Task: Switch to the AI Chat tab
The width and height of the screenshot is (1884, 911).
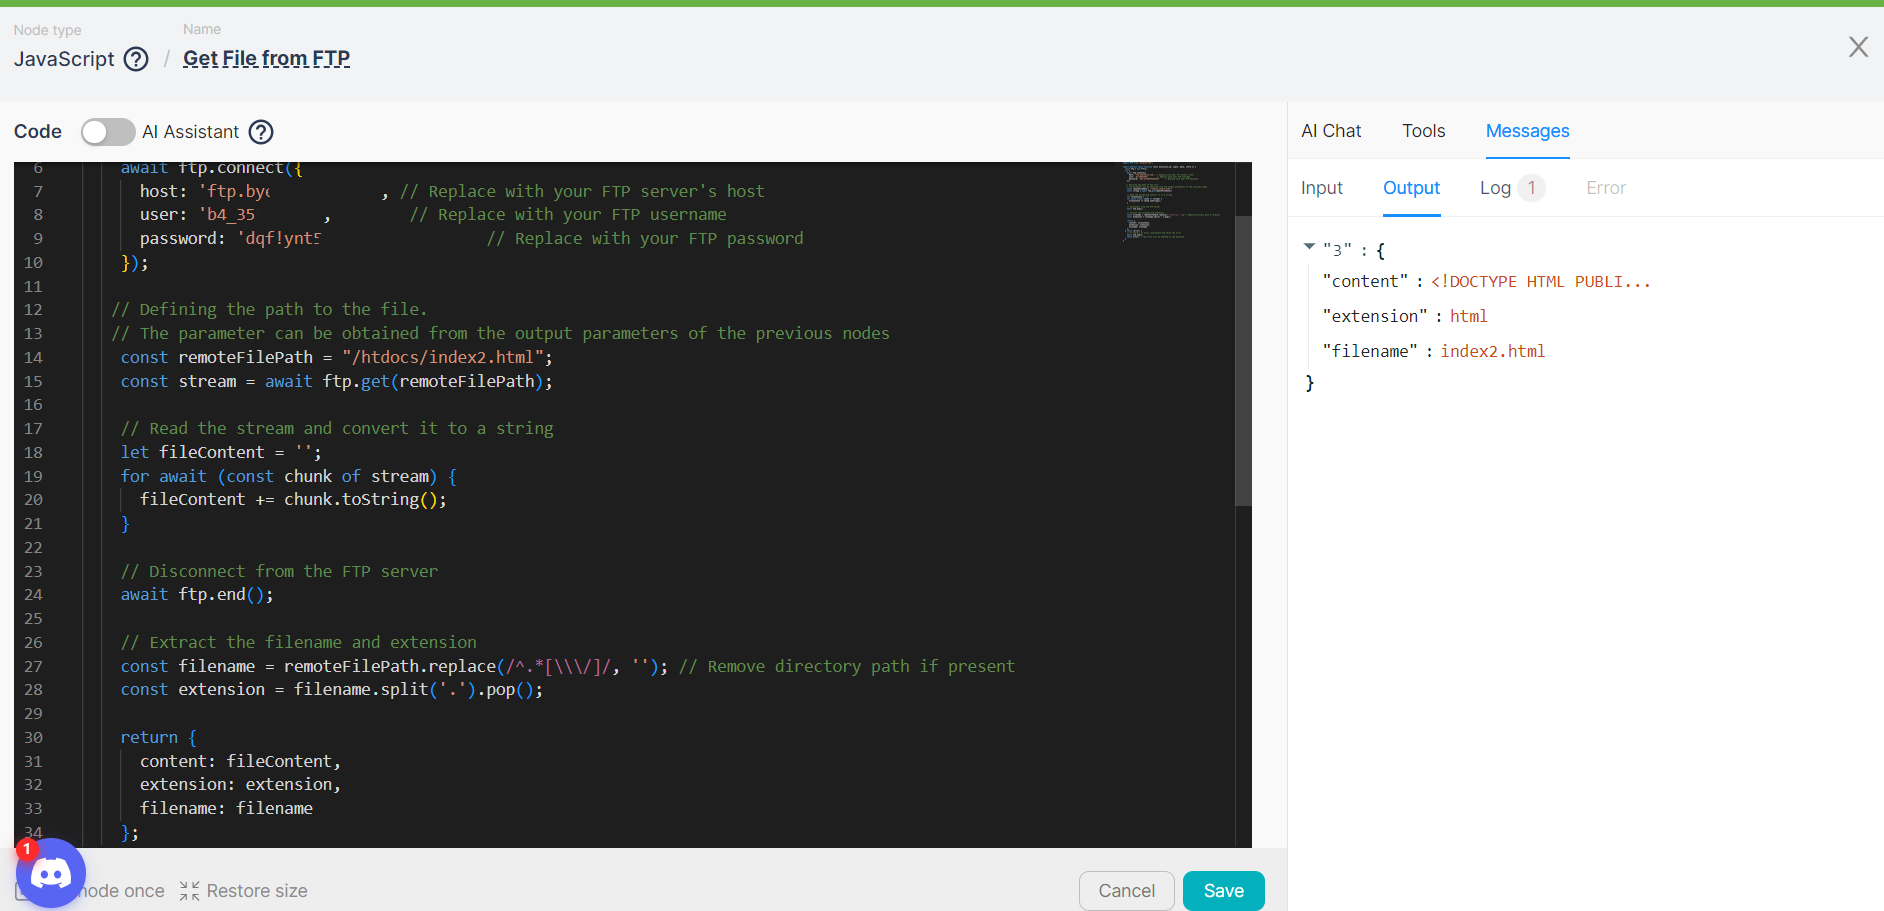Action: click(x=1331, y=131)
